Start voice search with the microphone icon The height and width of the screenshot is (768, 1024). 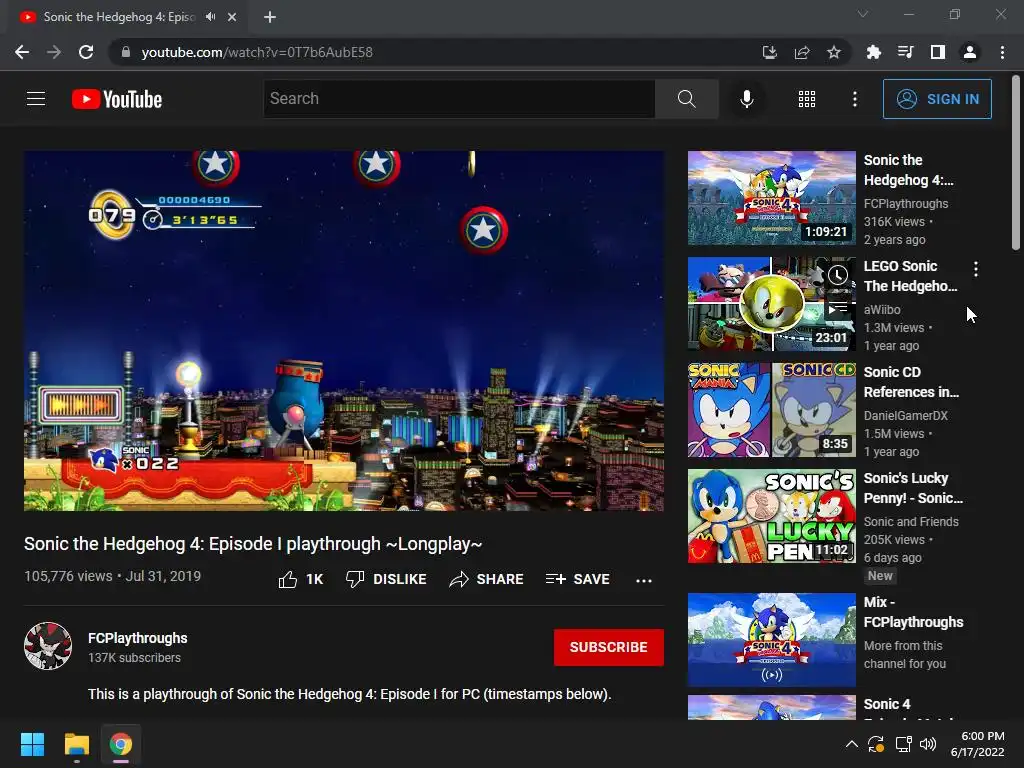[x=746, y=99]
